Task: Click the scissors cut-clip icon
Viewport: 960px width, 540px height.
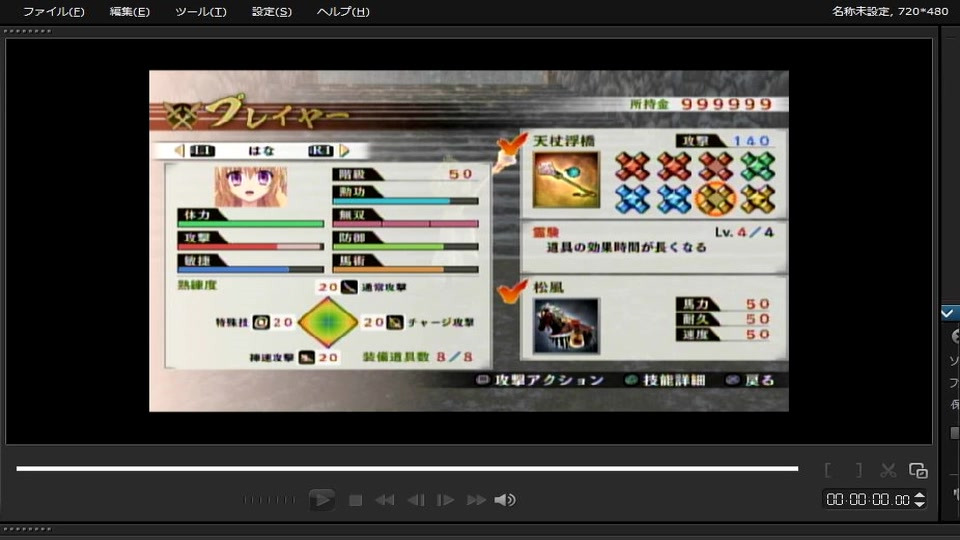Action: (888, 470)
